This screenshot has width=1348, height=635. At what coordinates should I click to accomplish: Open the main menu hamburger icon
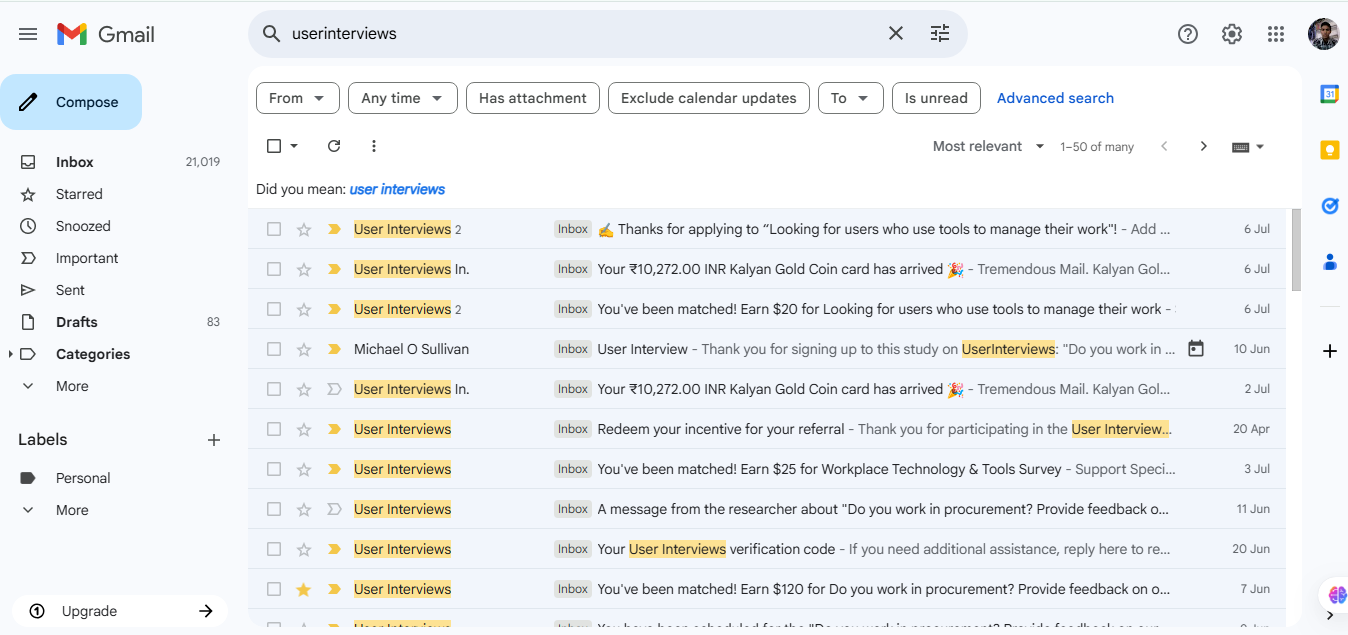28,34
